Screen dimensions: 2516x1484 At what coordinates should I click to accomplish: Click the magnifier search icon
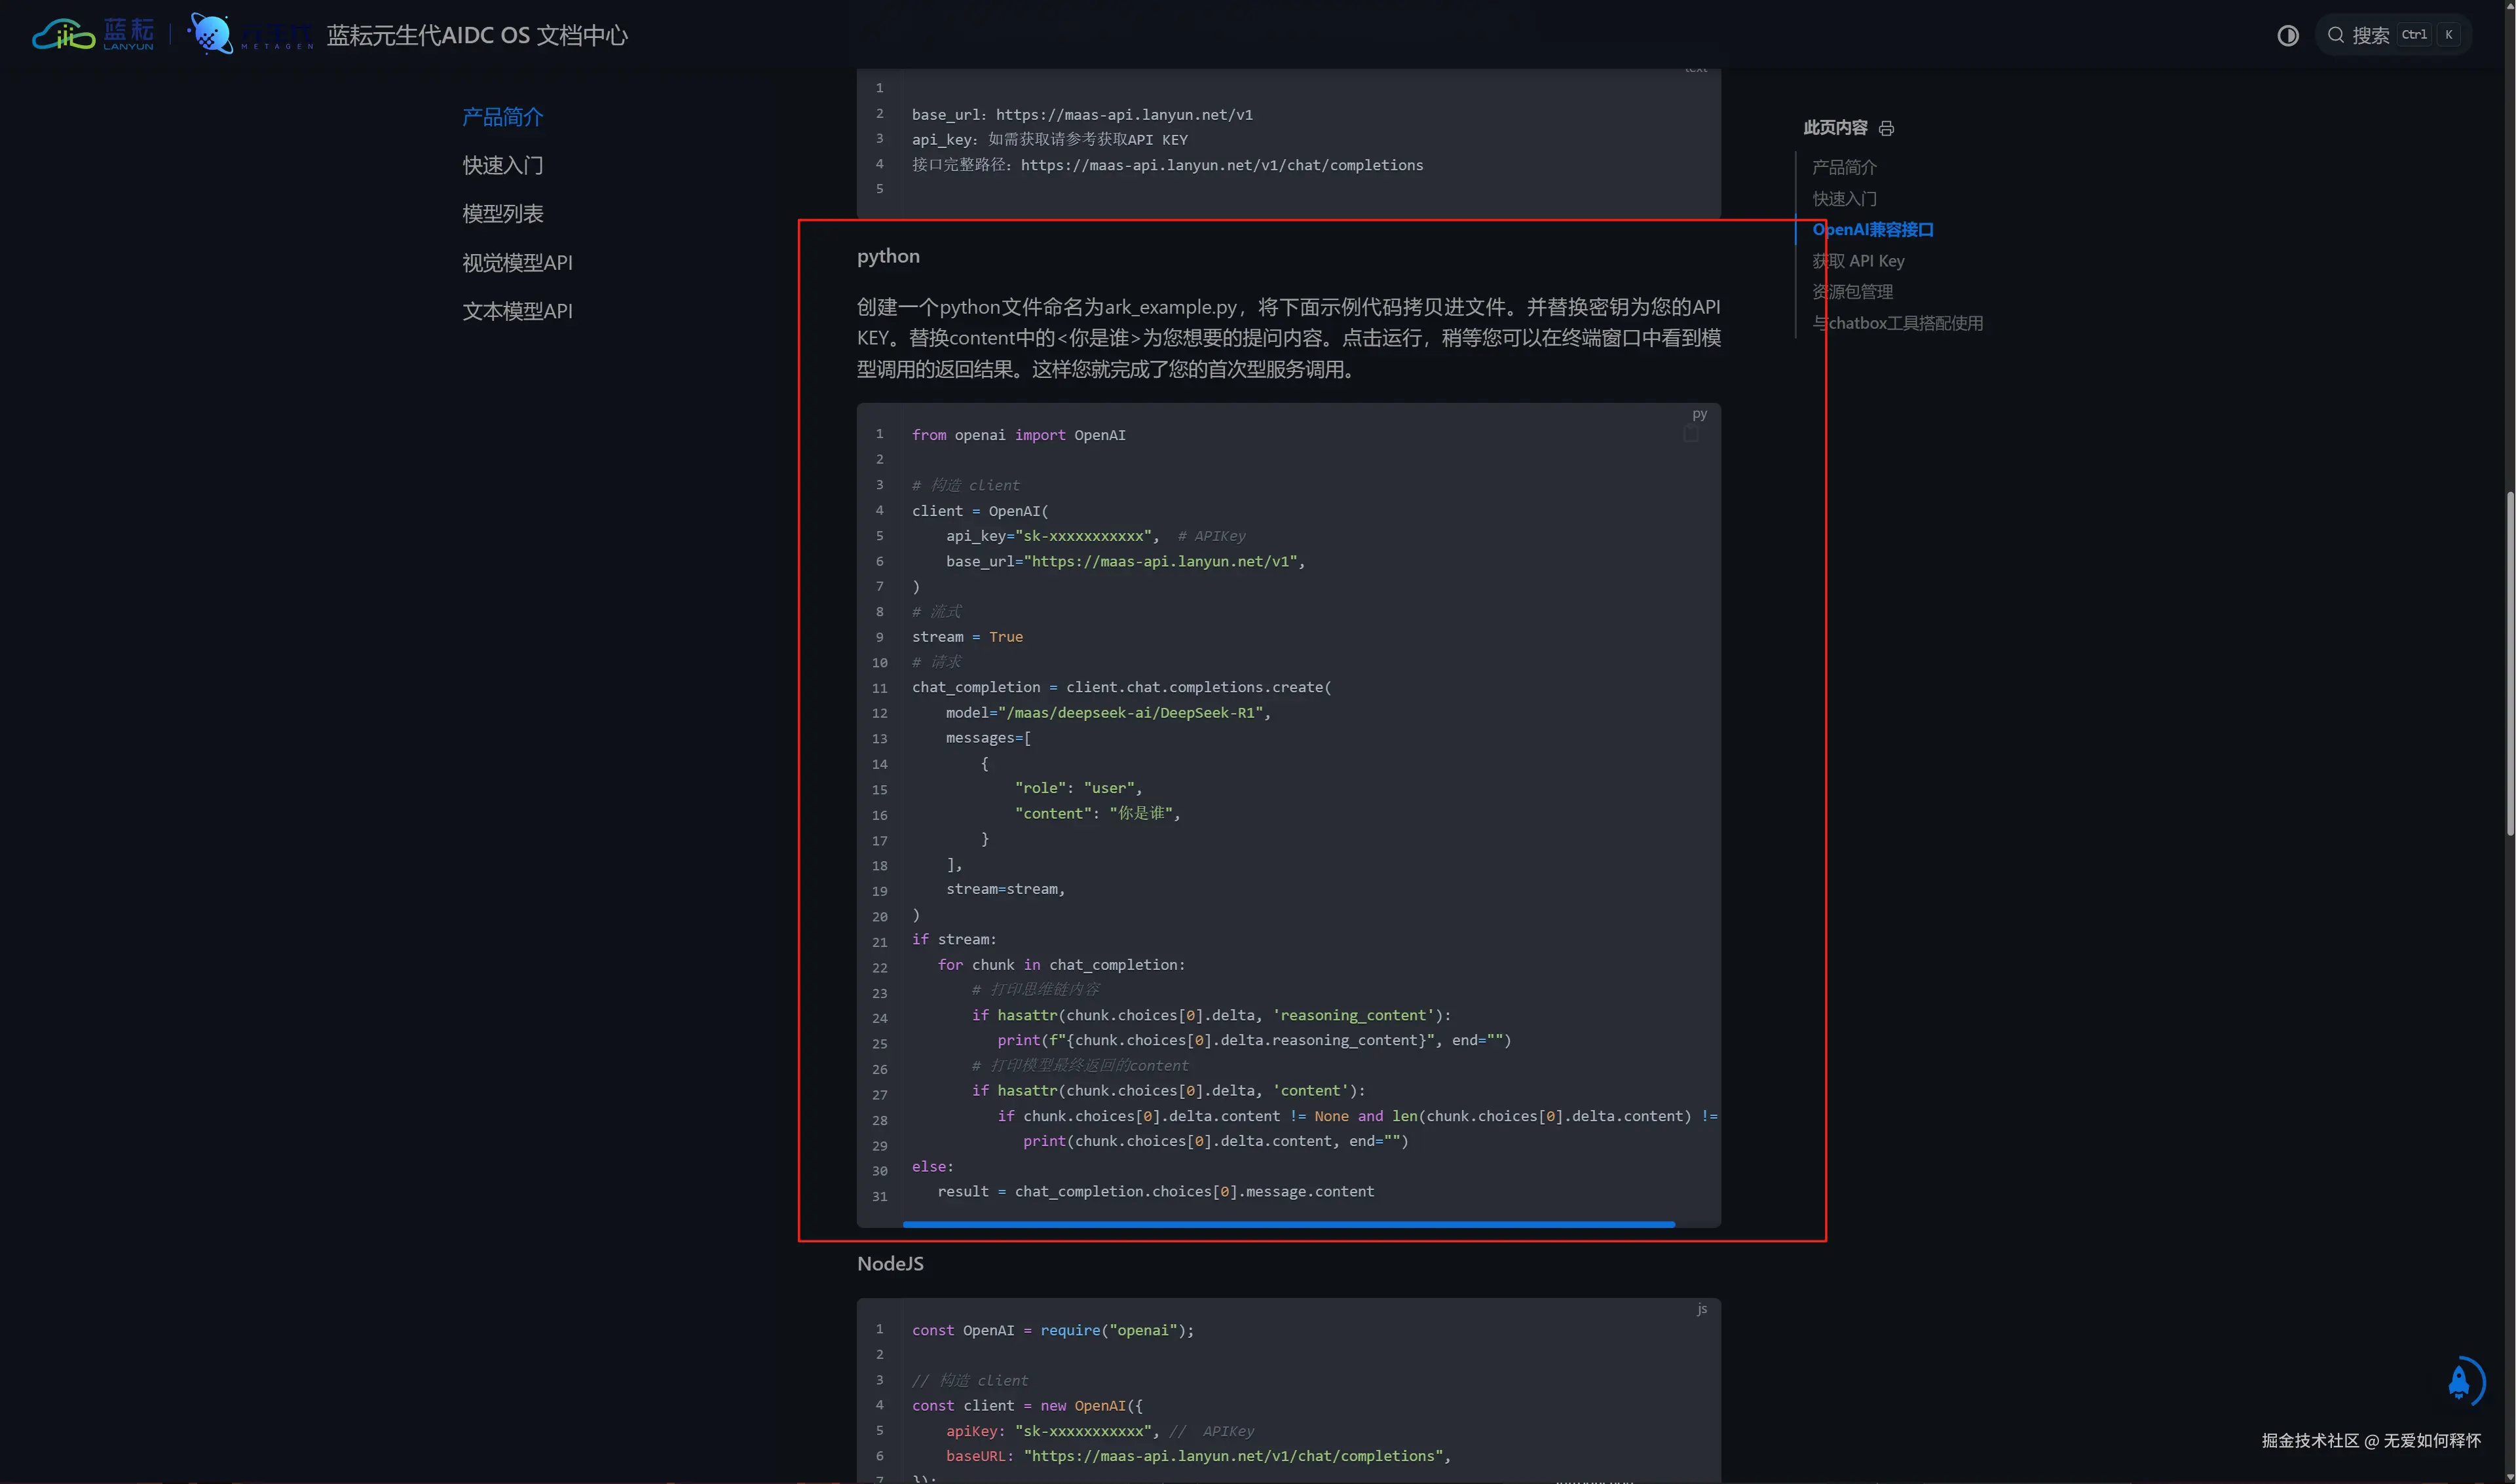pyautogui.click(x=2335, y=35)
